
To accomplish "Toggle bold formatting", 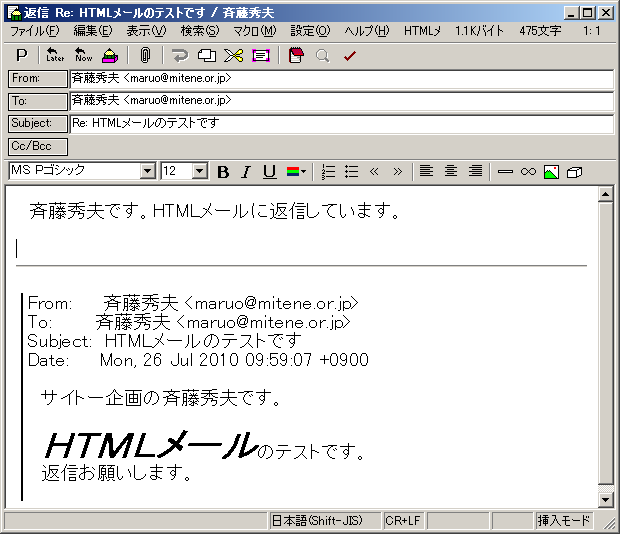I will tap(223, 172).
